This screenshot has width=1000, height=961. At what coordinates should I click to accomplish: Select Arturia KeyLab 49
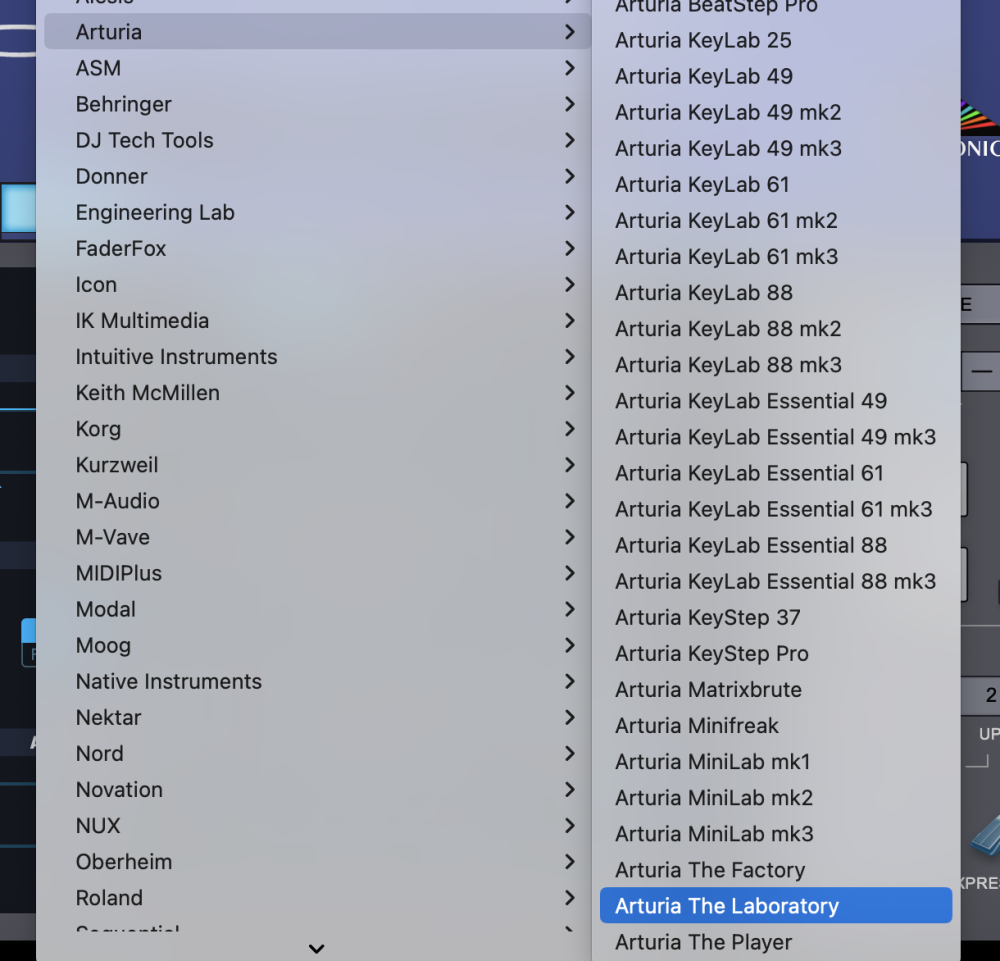click(776, 77)
